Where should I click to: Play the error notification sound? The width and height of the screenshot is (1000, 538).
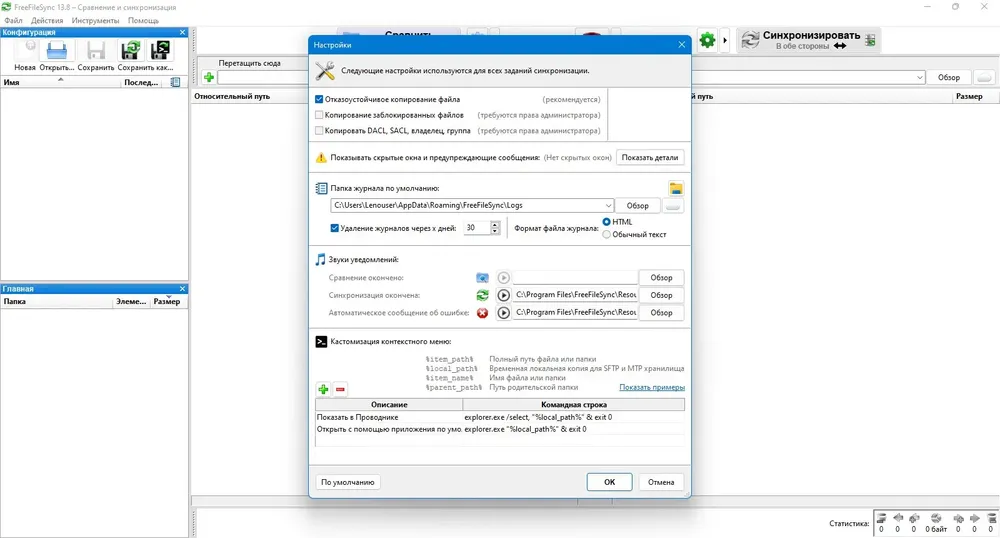503,313
